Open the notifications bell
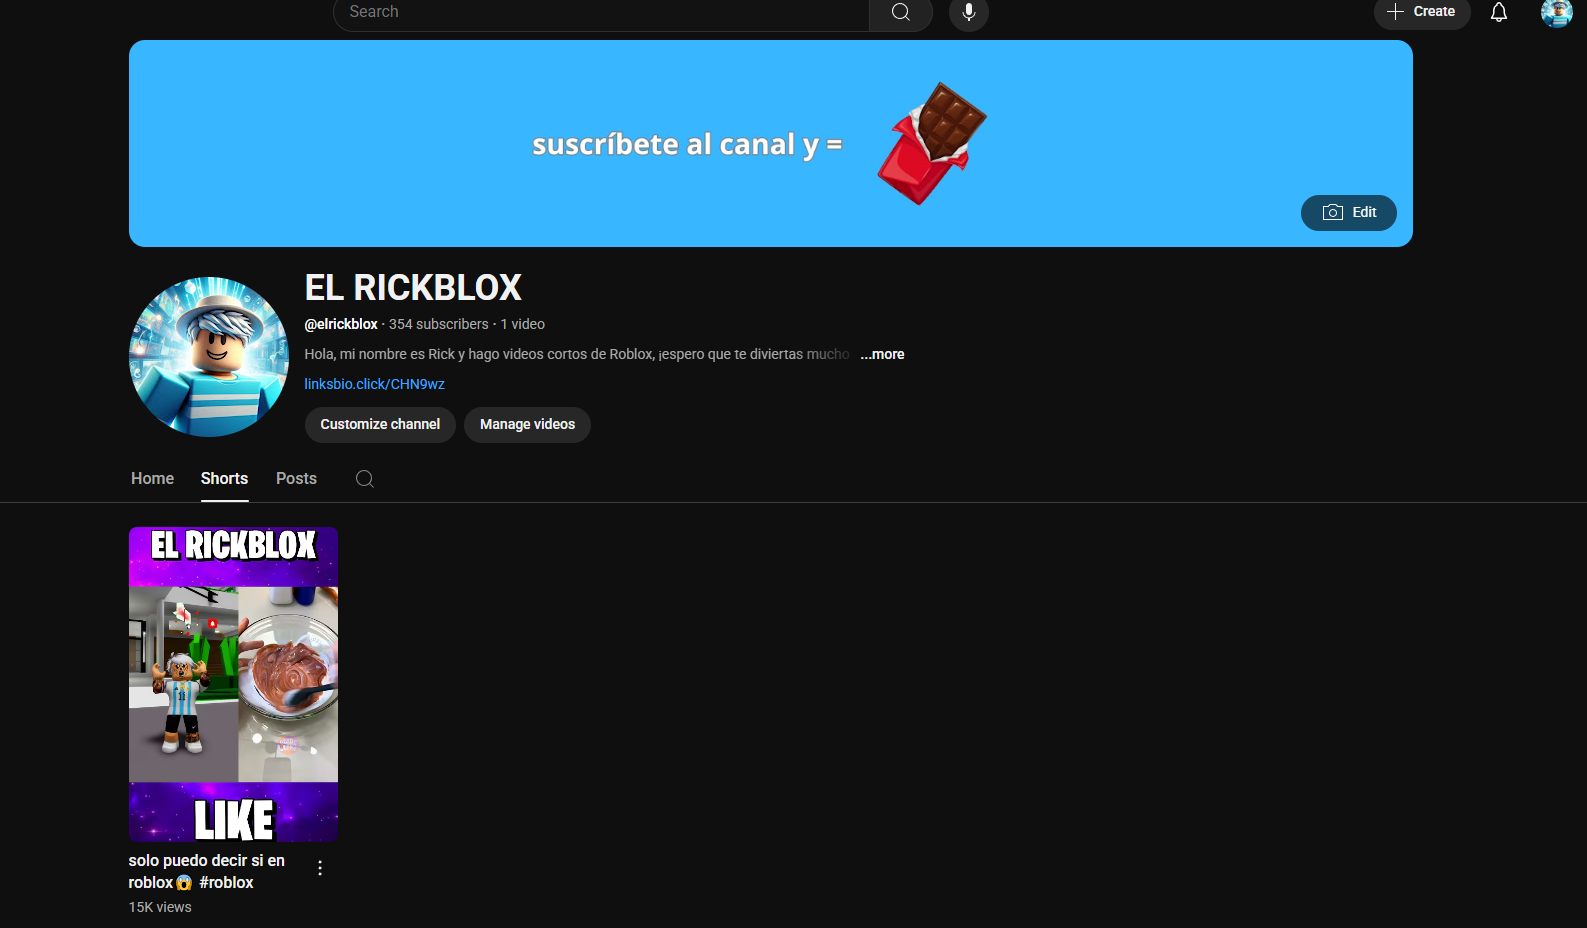Screen dimensions: 1587x928 [1498, 12]
